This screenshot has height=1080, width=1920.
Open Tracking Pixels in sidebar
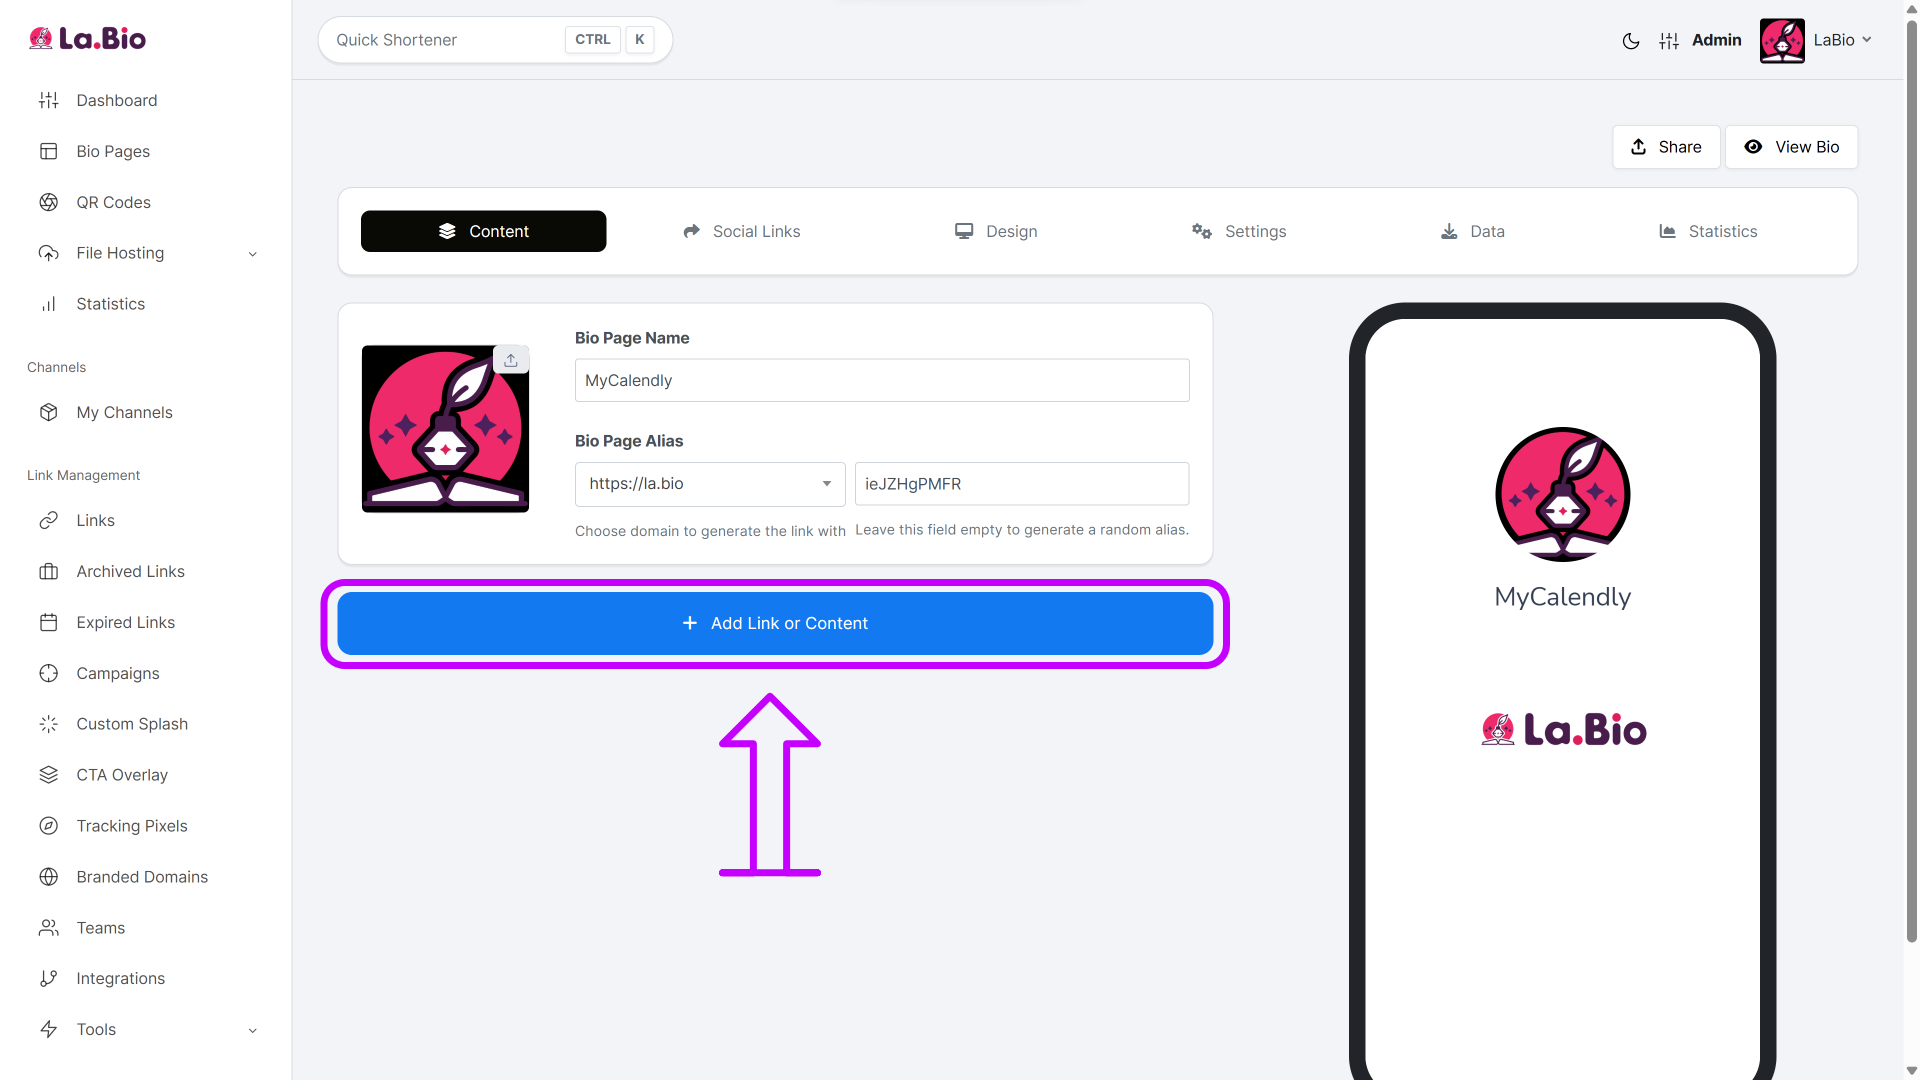[x=132, y=826]
